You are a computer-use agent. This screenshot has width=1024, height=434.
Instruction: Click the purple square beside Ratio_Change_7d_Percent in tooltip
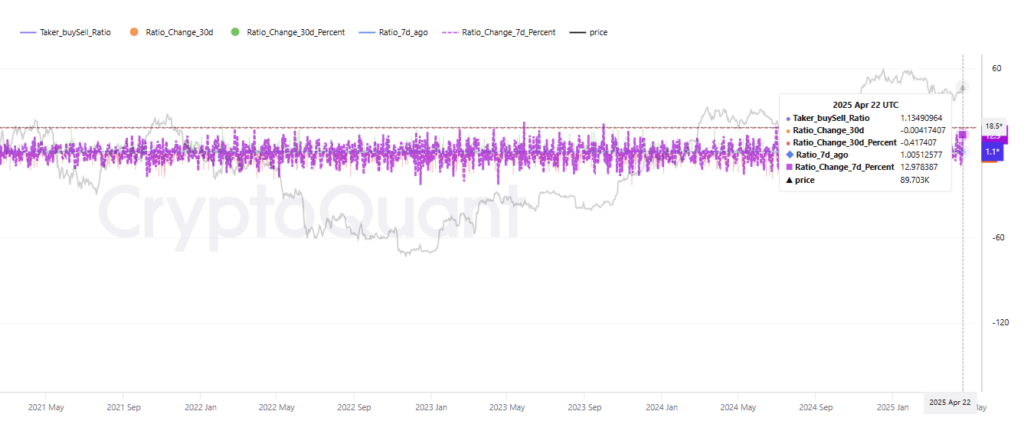pos(788,167)
